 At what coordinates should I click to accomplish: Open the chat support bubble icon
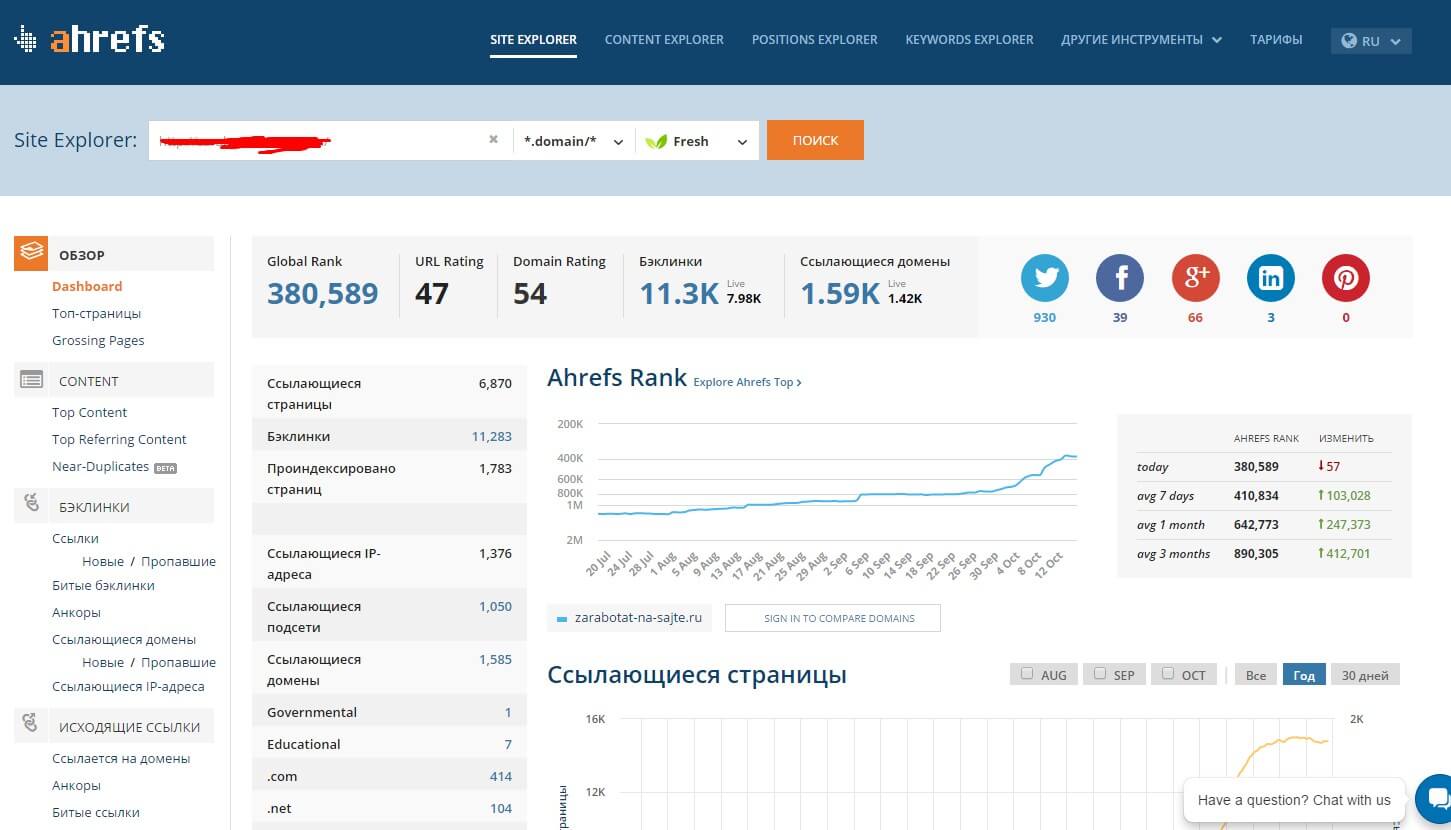pyautogui.click(x=1436, y=798)
